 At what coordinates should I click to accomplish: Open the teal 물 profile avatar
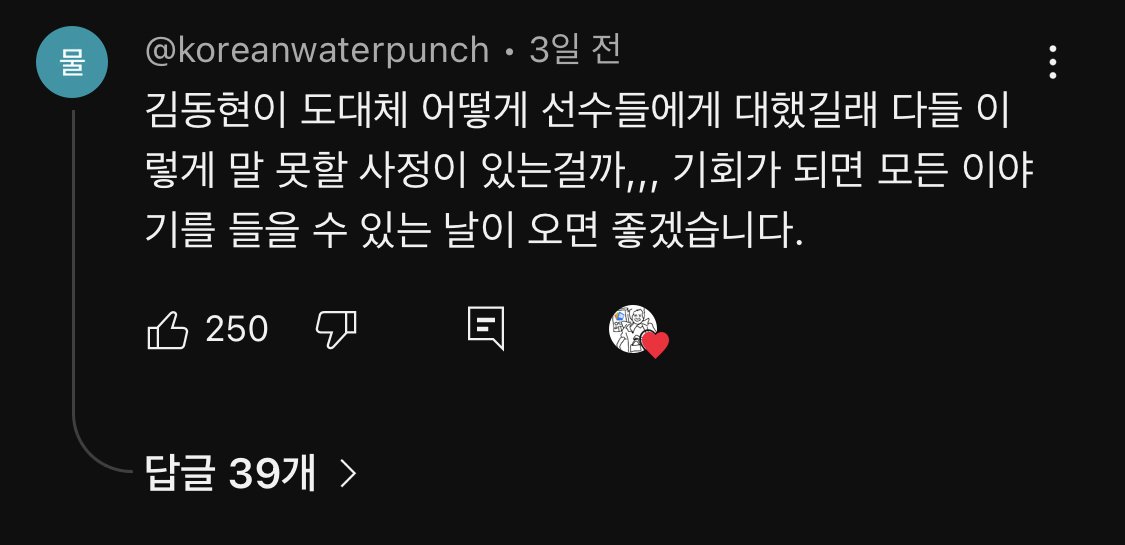(72, 62)
